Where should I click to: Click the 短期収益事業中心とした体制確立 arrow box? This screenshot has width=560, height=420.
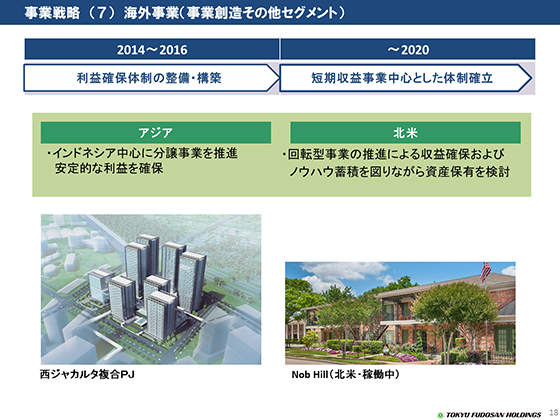[406, 78]
